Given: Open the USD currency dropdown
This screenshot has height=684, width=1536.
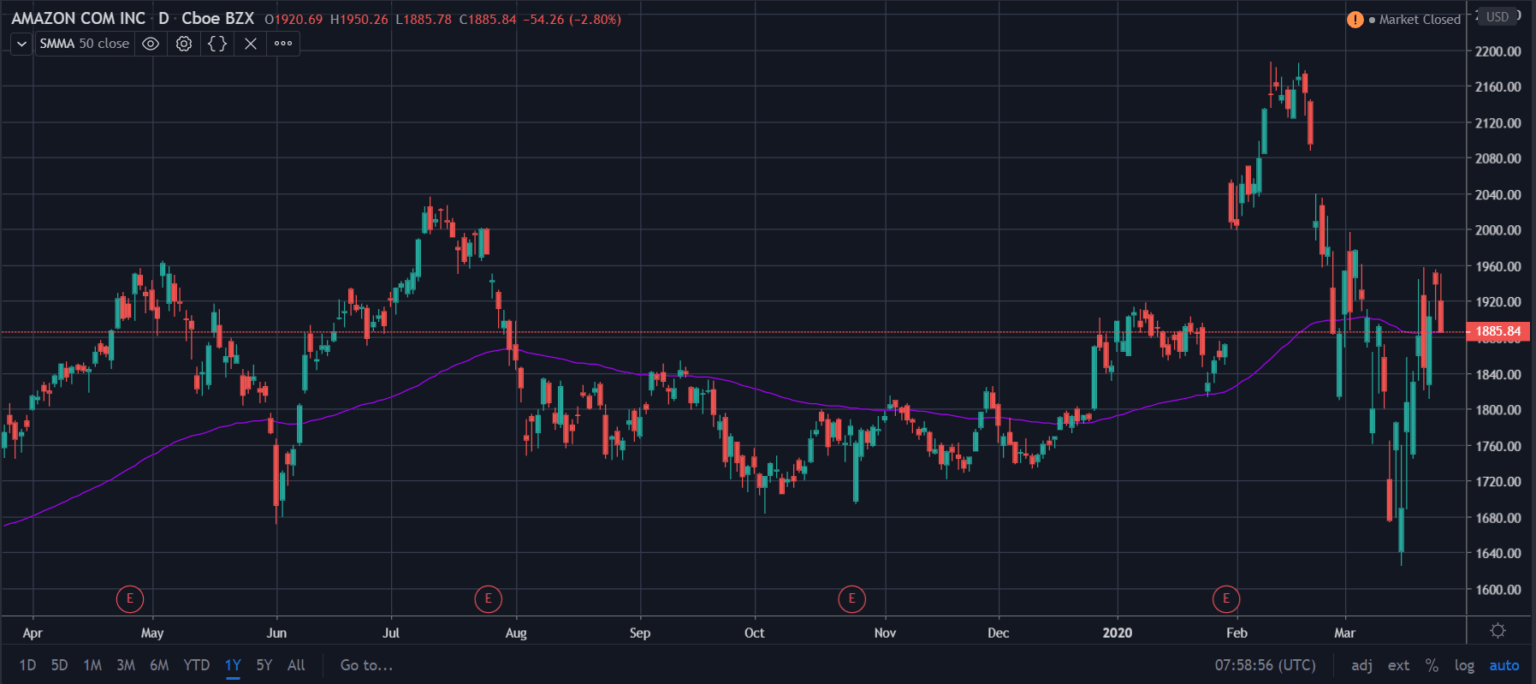Looking at the screenshot, I should click(x=1497, y=16).
